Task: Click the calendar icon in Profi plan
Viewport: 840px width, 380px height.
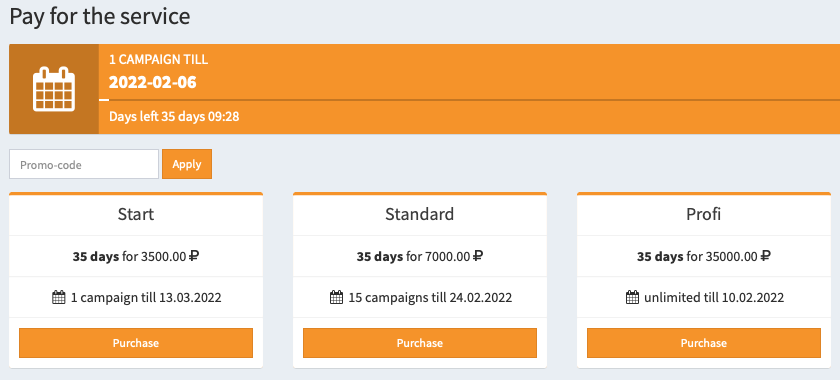Action: click(632, 297)
